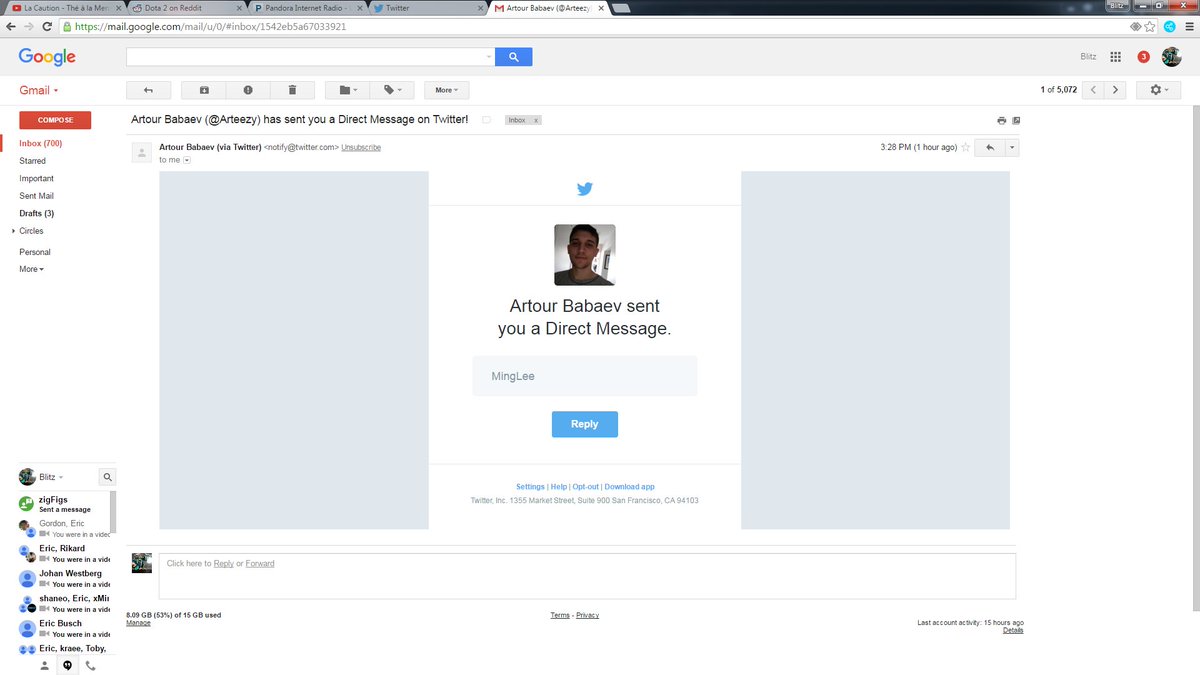The image size is (1200, 675).
Task: Click the COMPOSE button
Action: click(x=55, y=120)
